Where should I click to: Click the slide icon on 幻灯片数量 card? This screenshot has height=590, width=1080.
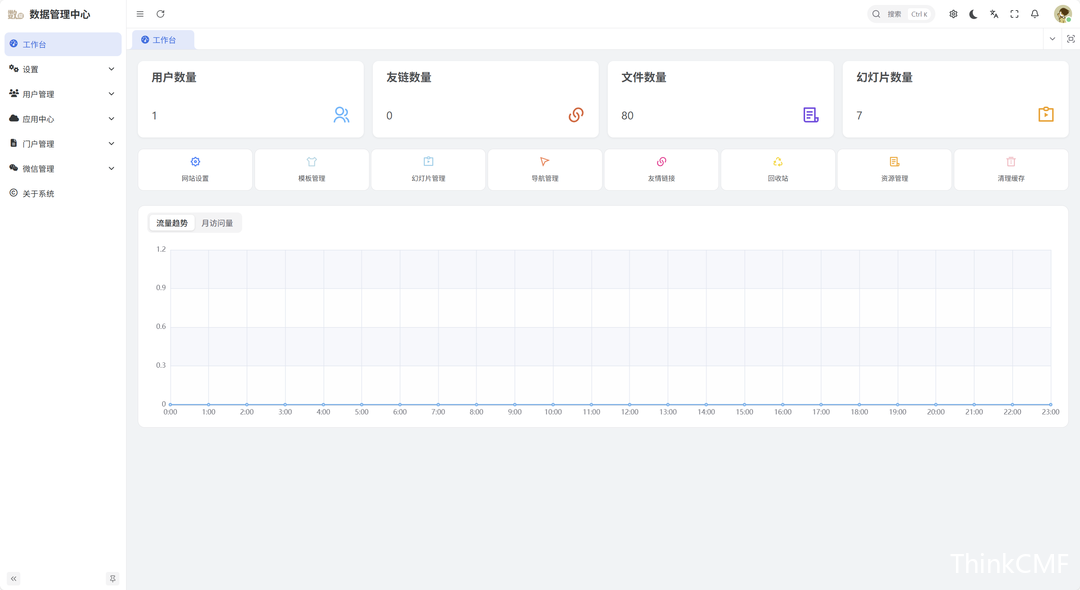tap(1046, 114)
